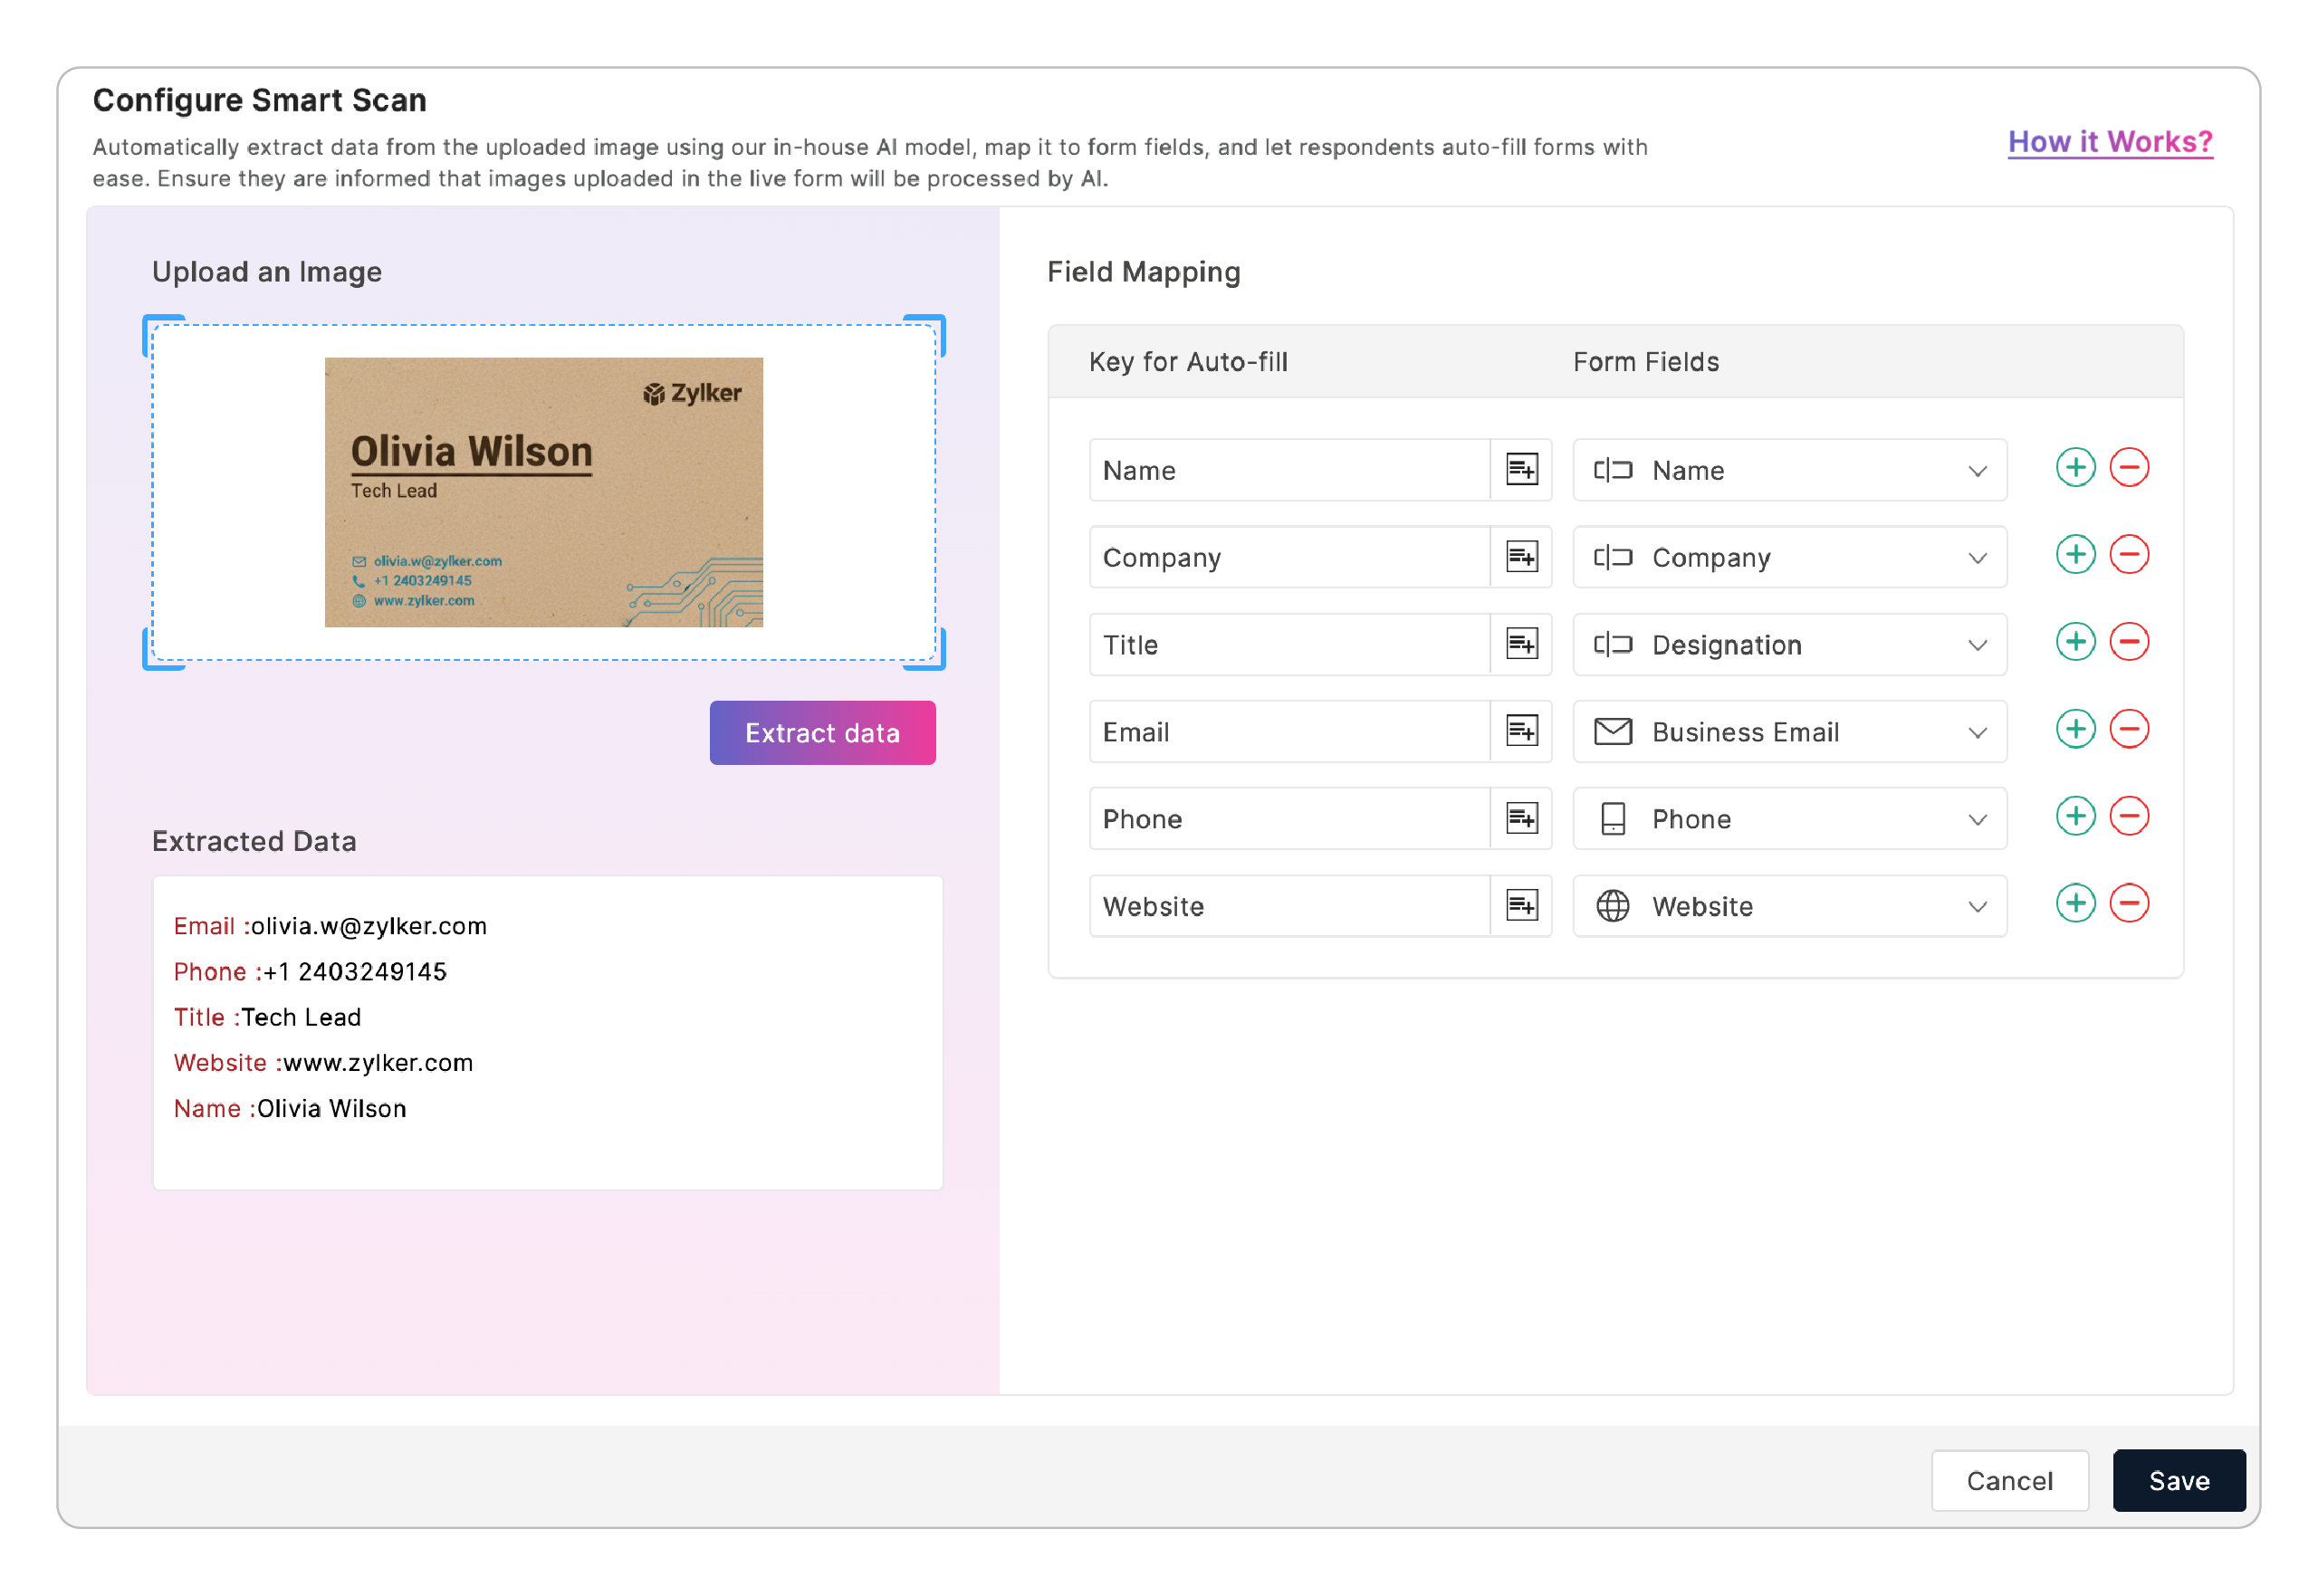Image resolution: width=2318 pixels, height=1596 pixels.
Task: Click insert-key icon beside Email key field
Action: (x=1521, y=731)
